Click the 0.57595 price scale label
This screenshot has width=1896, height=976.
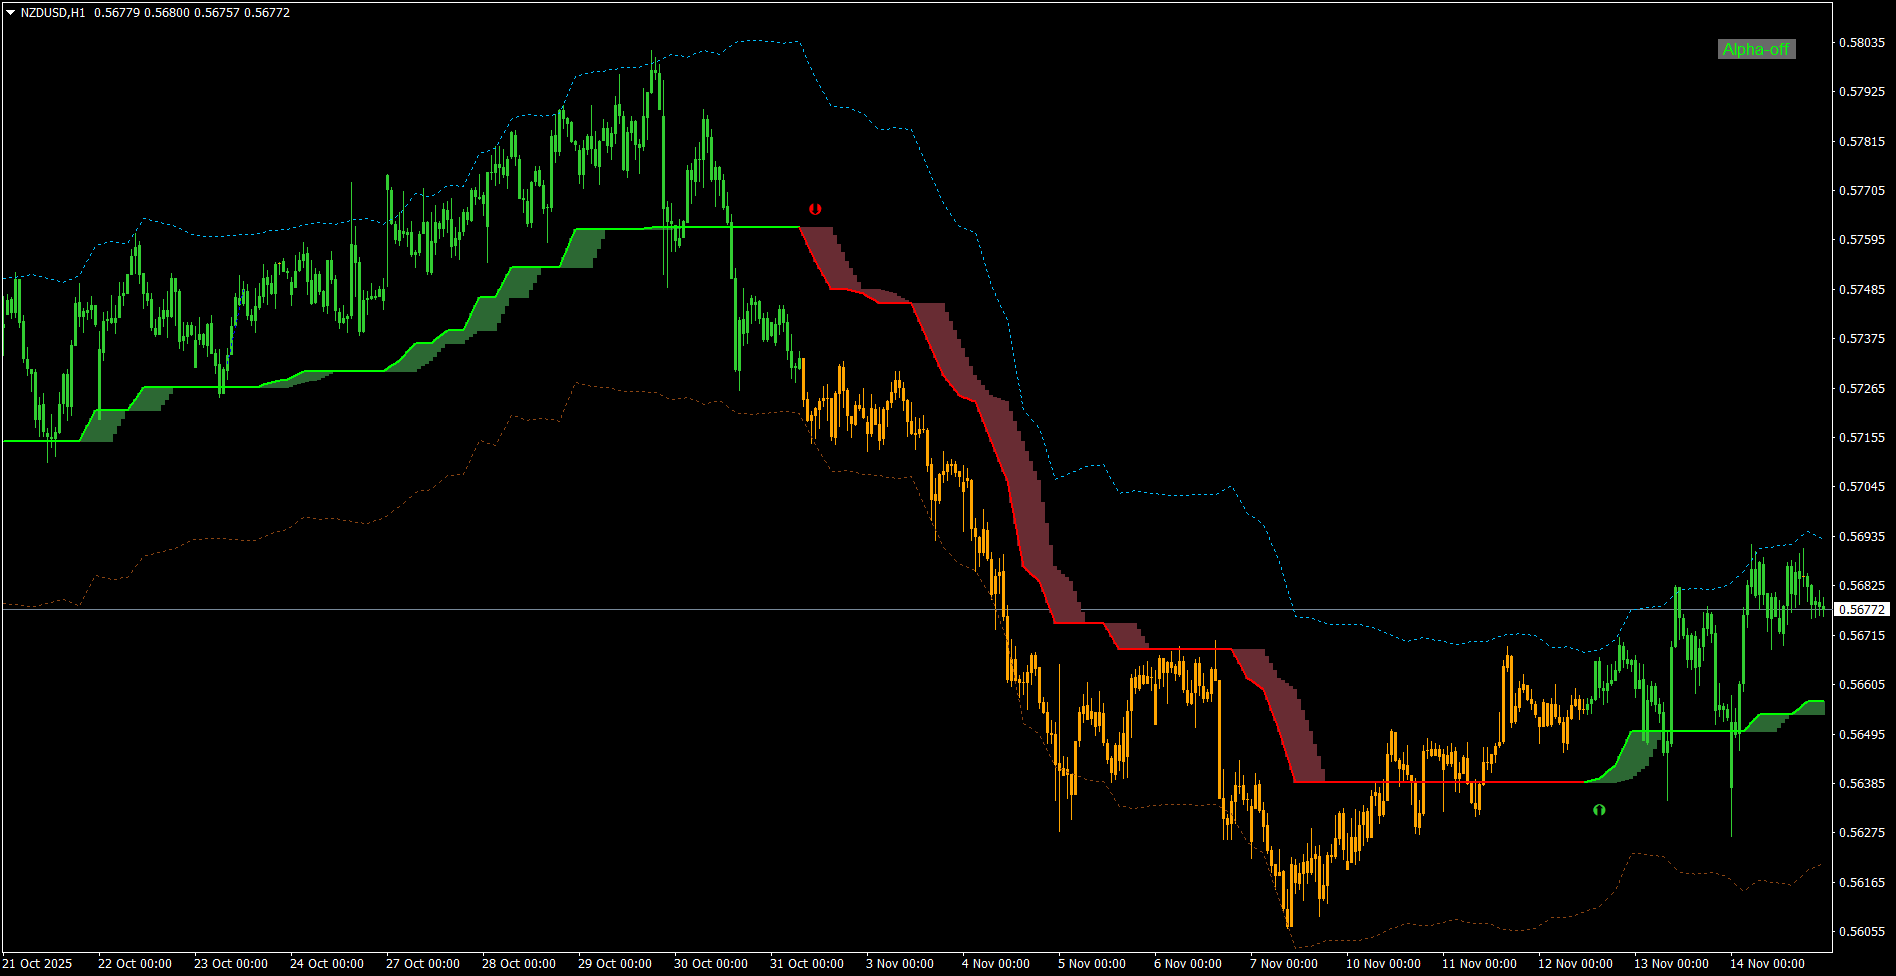coord(1862,240)
